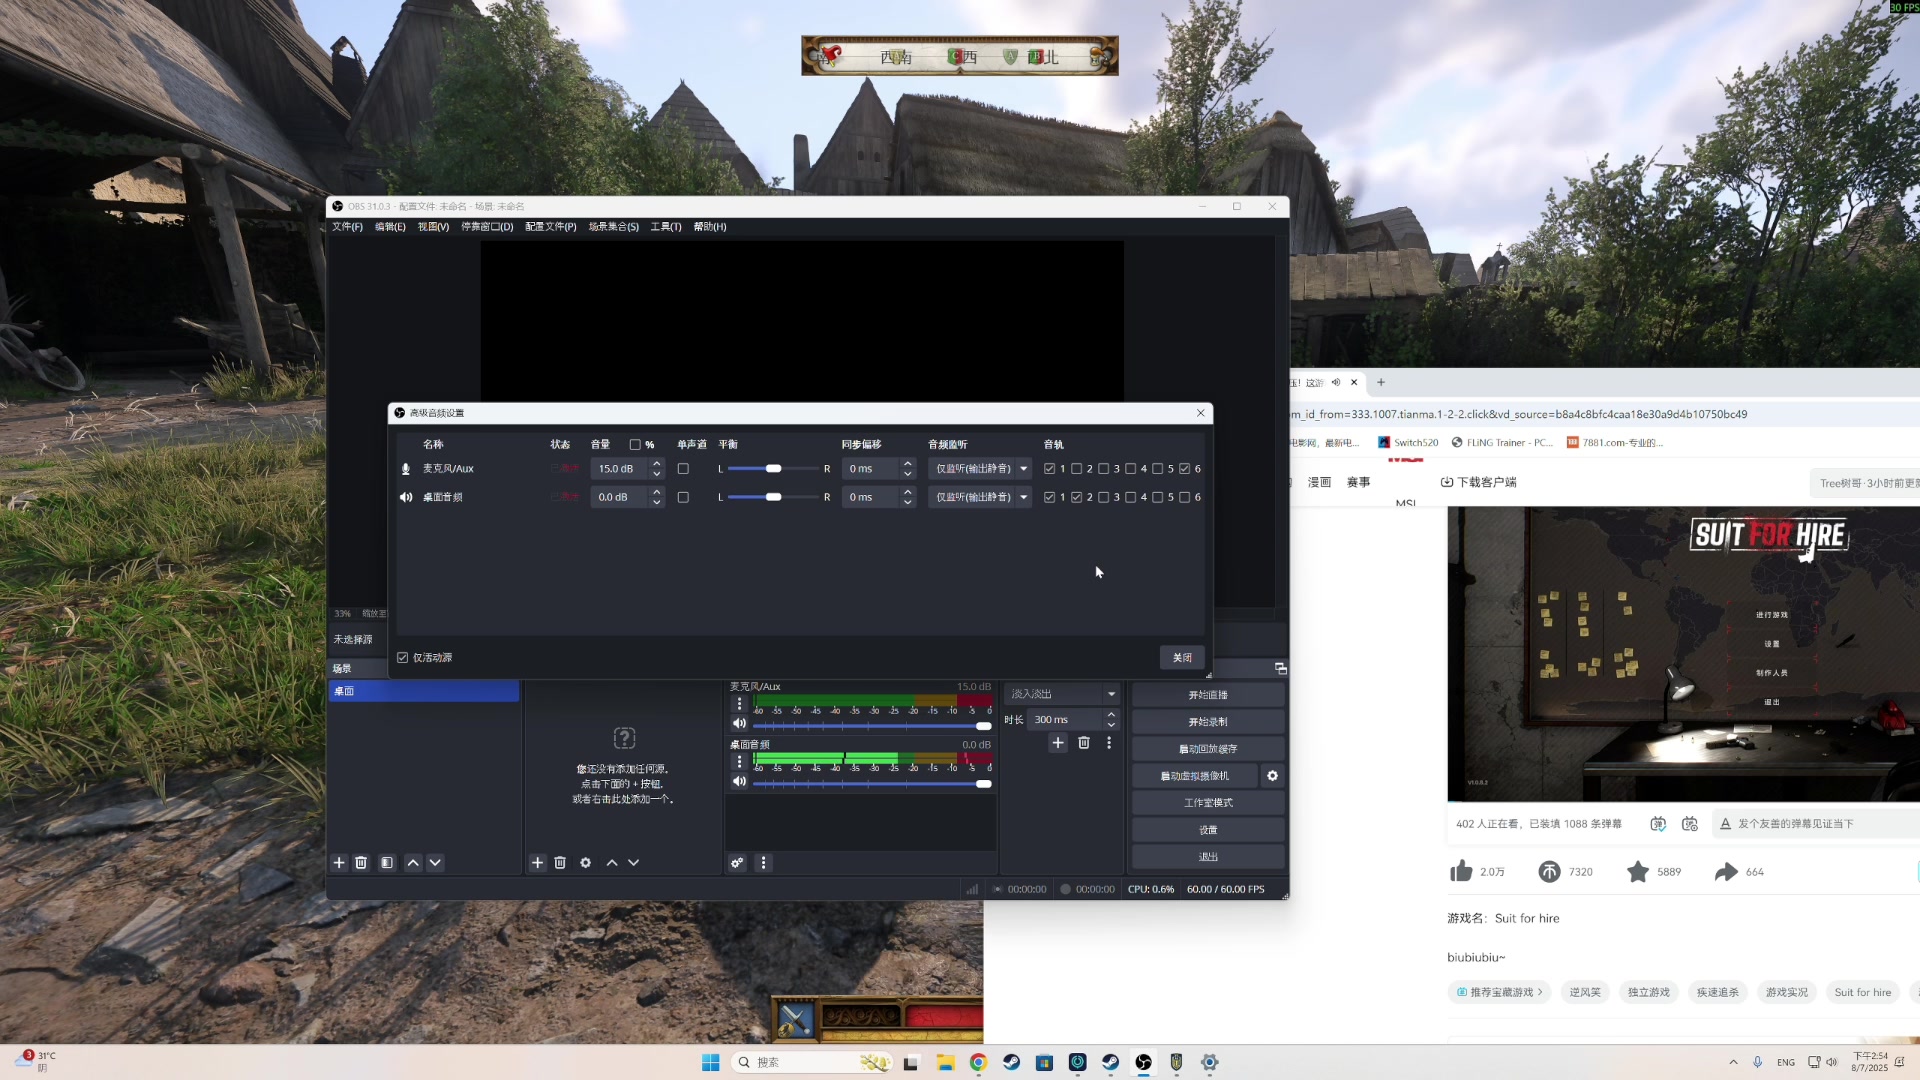The width and height of the screenshot is (1920, 1080).
Task: Select 桌面 scene in scenes list
Action: (424, 691)
